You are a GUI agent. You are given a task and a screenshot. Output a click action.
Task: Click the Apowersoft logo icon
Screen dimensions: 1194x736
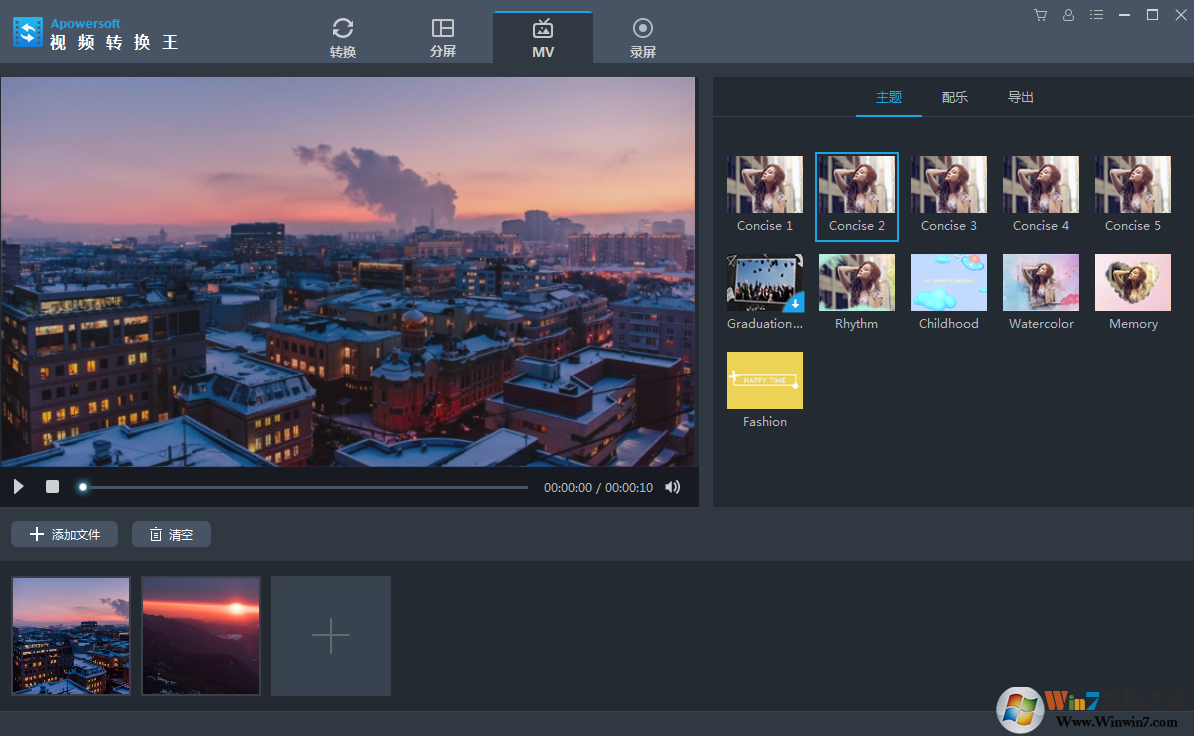pos(28,32)
